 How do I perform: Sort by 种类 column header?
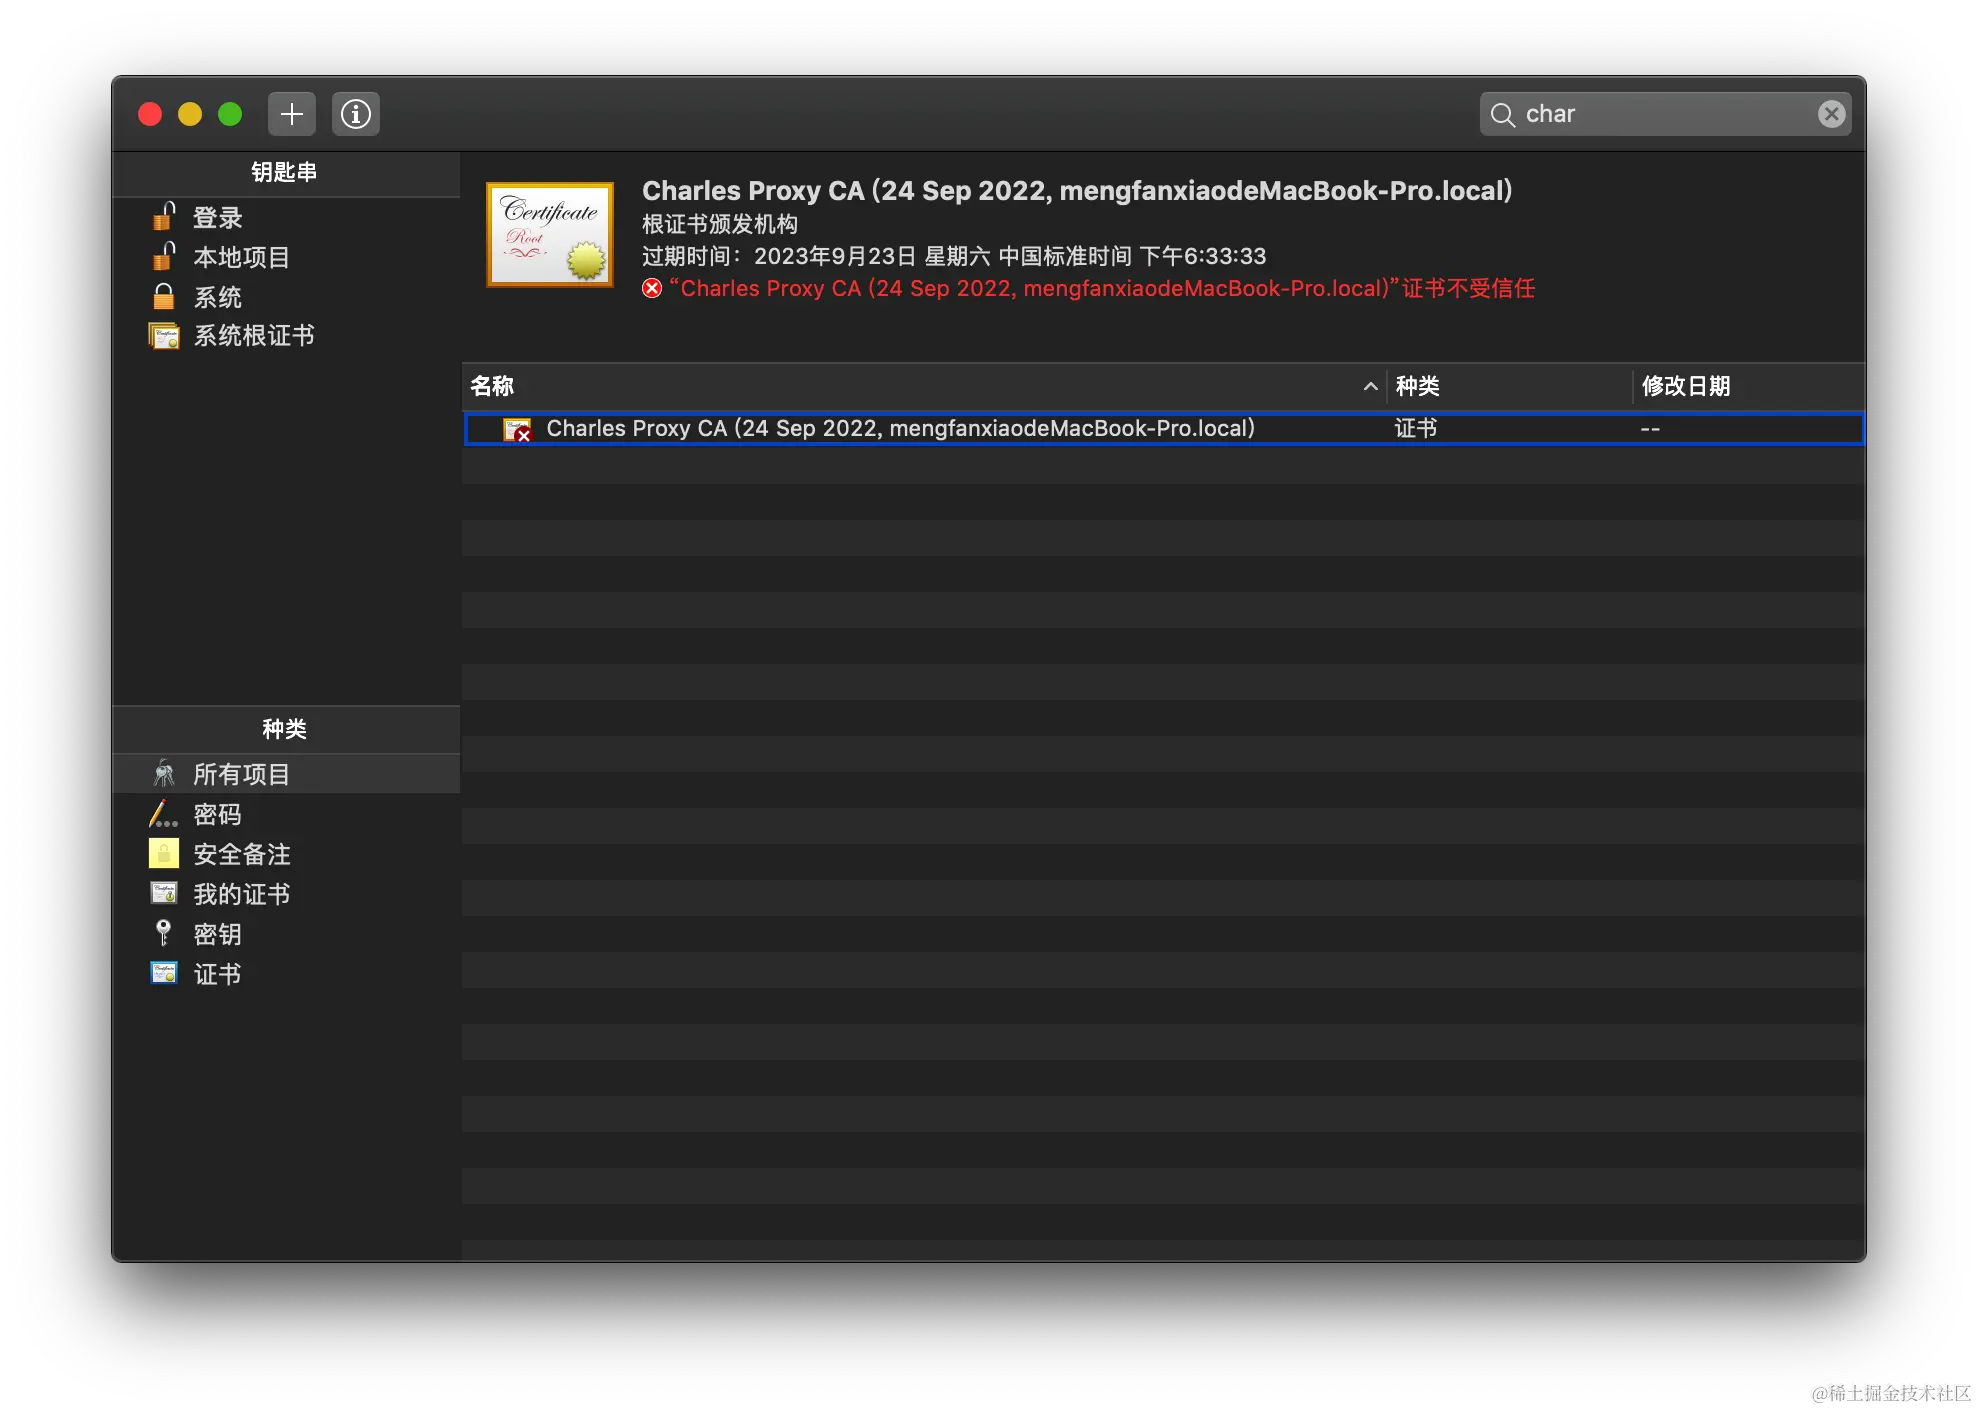(1417, 386)
